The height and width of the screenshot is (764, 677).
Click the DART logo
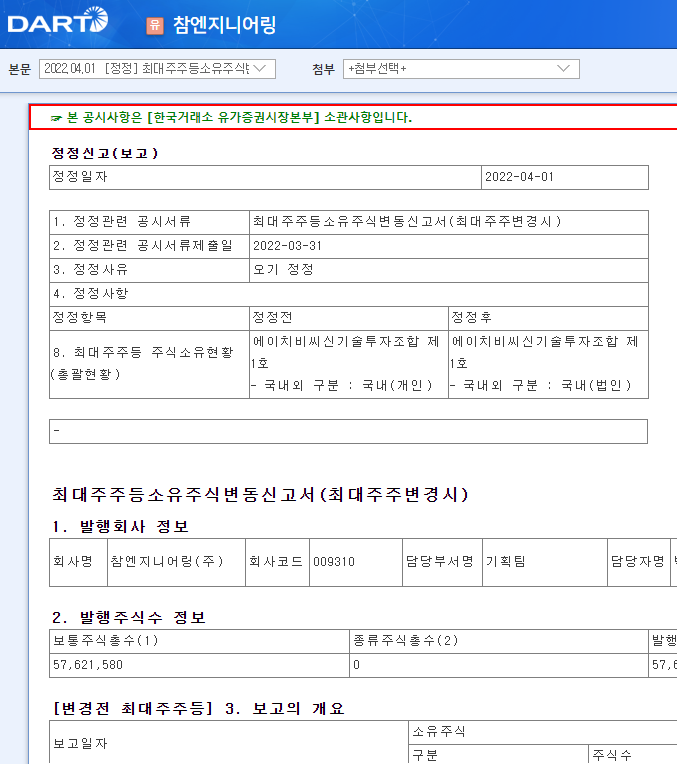[58, 20]
